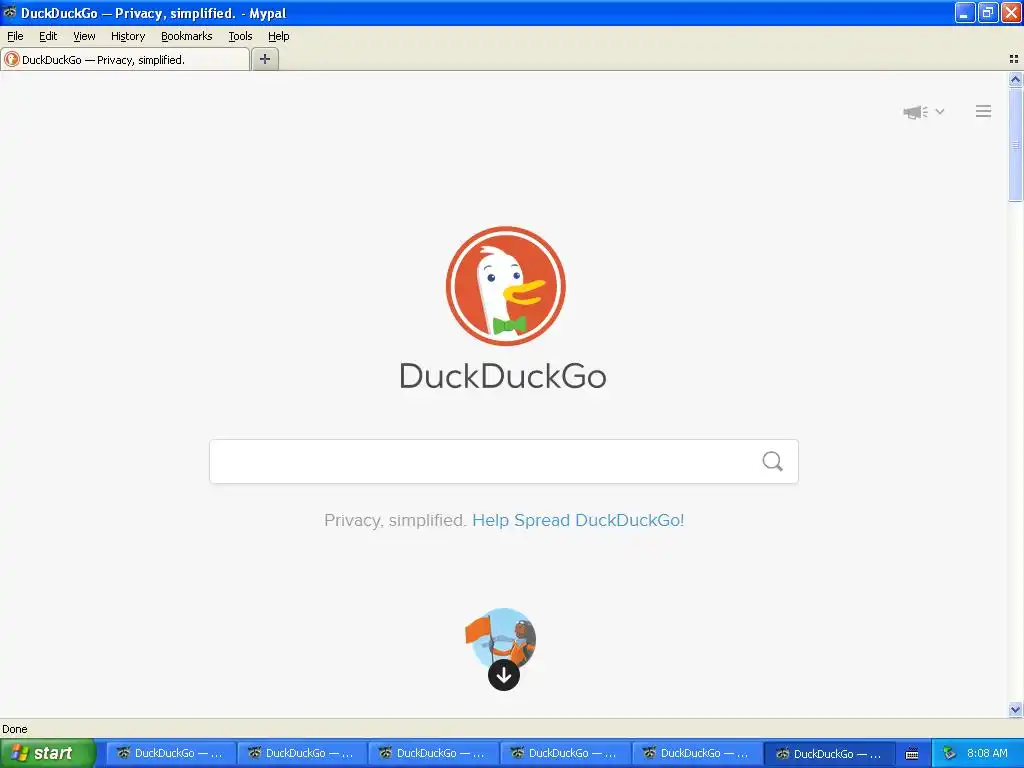This screenshot has height=768, width=1024.
Task: Open the Bookmarks menu
Action: click(186, 36)
